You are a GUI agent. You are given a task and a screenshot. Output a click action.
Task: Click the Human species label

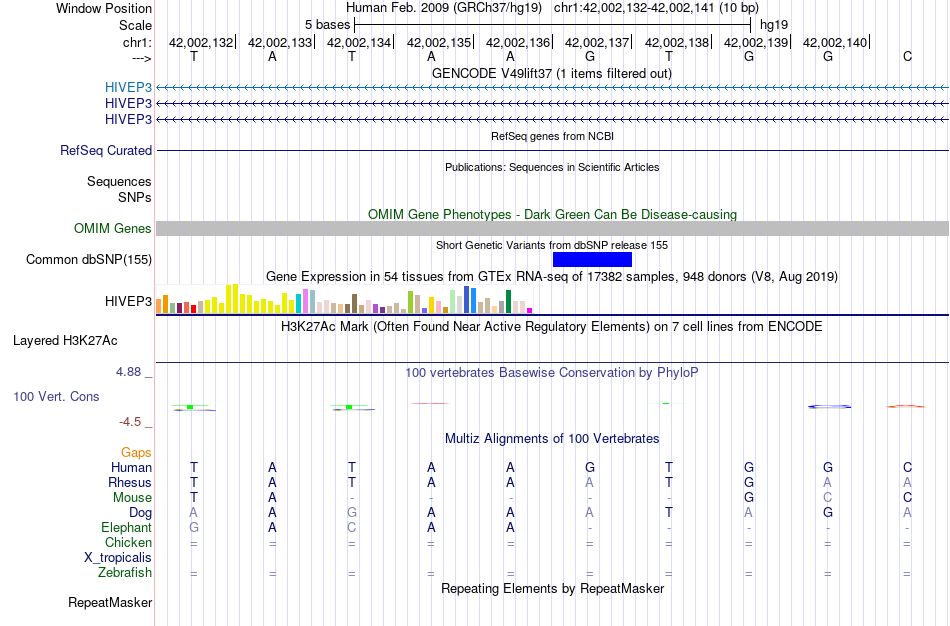(131, 467)
